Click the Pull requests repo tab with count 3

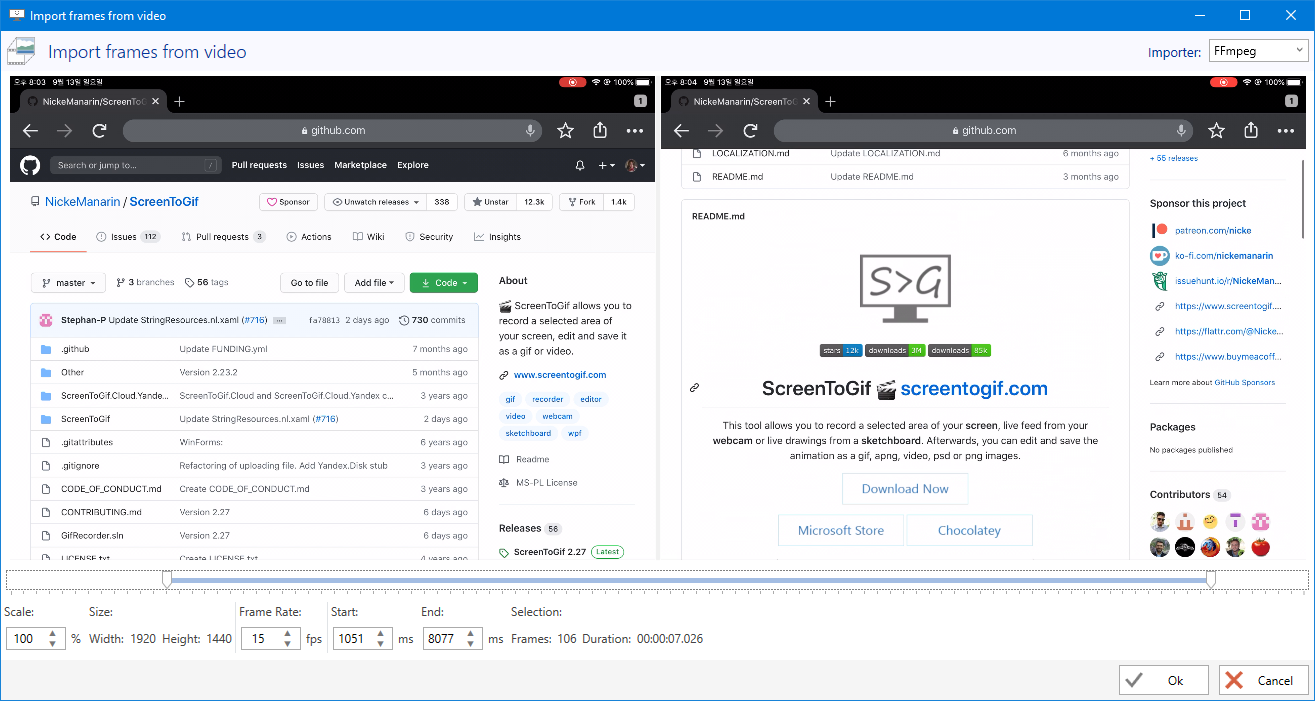[223, 237]
